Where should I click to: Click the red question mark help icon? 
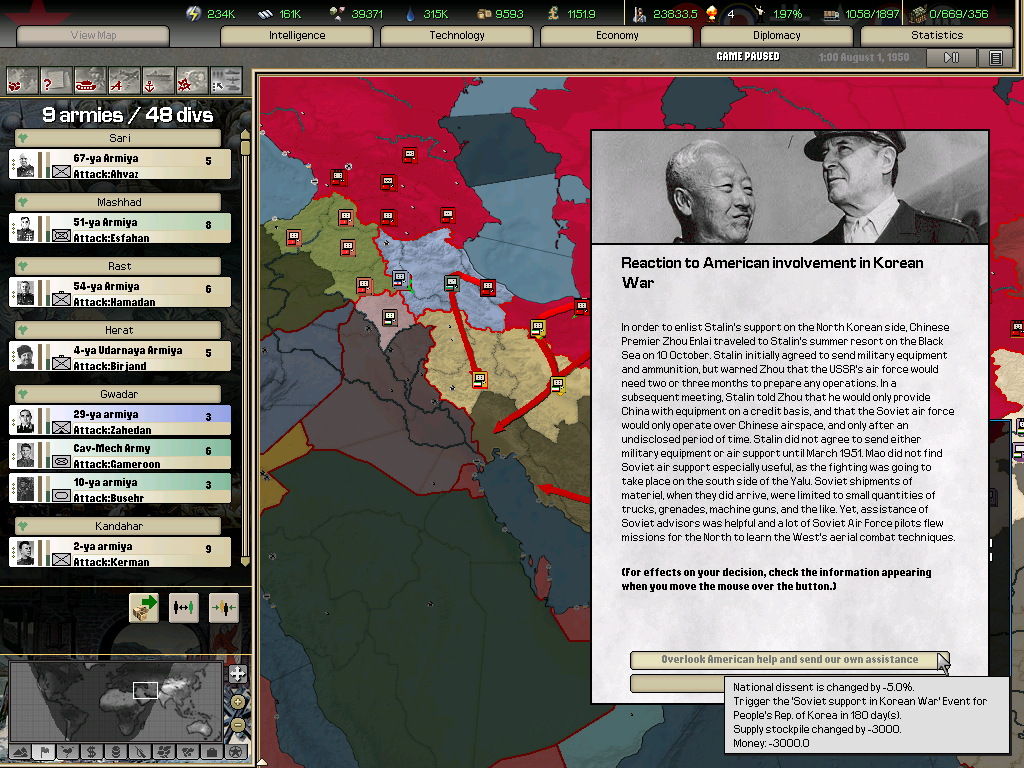pos(56,79)
